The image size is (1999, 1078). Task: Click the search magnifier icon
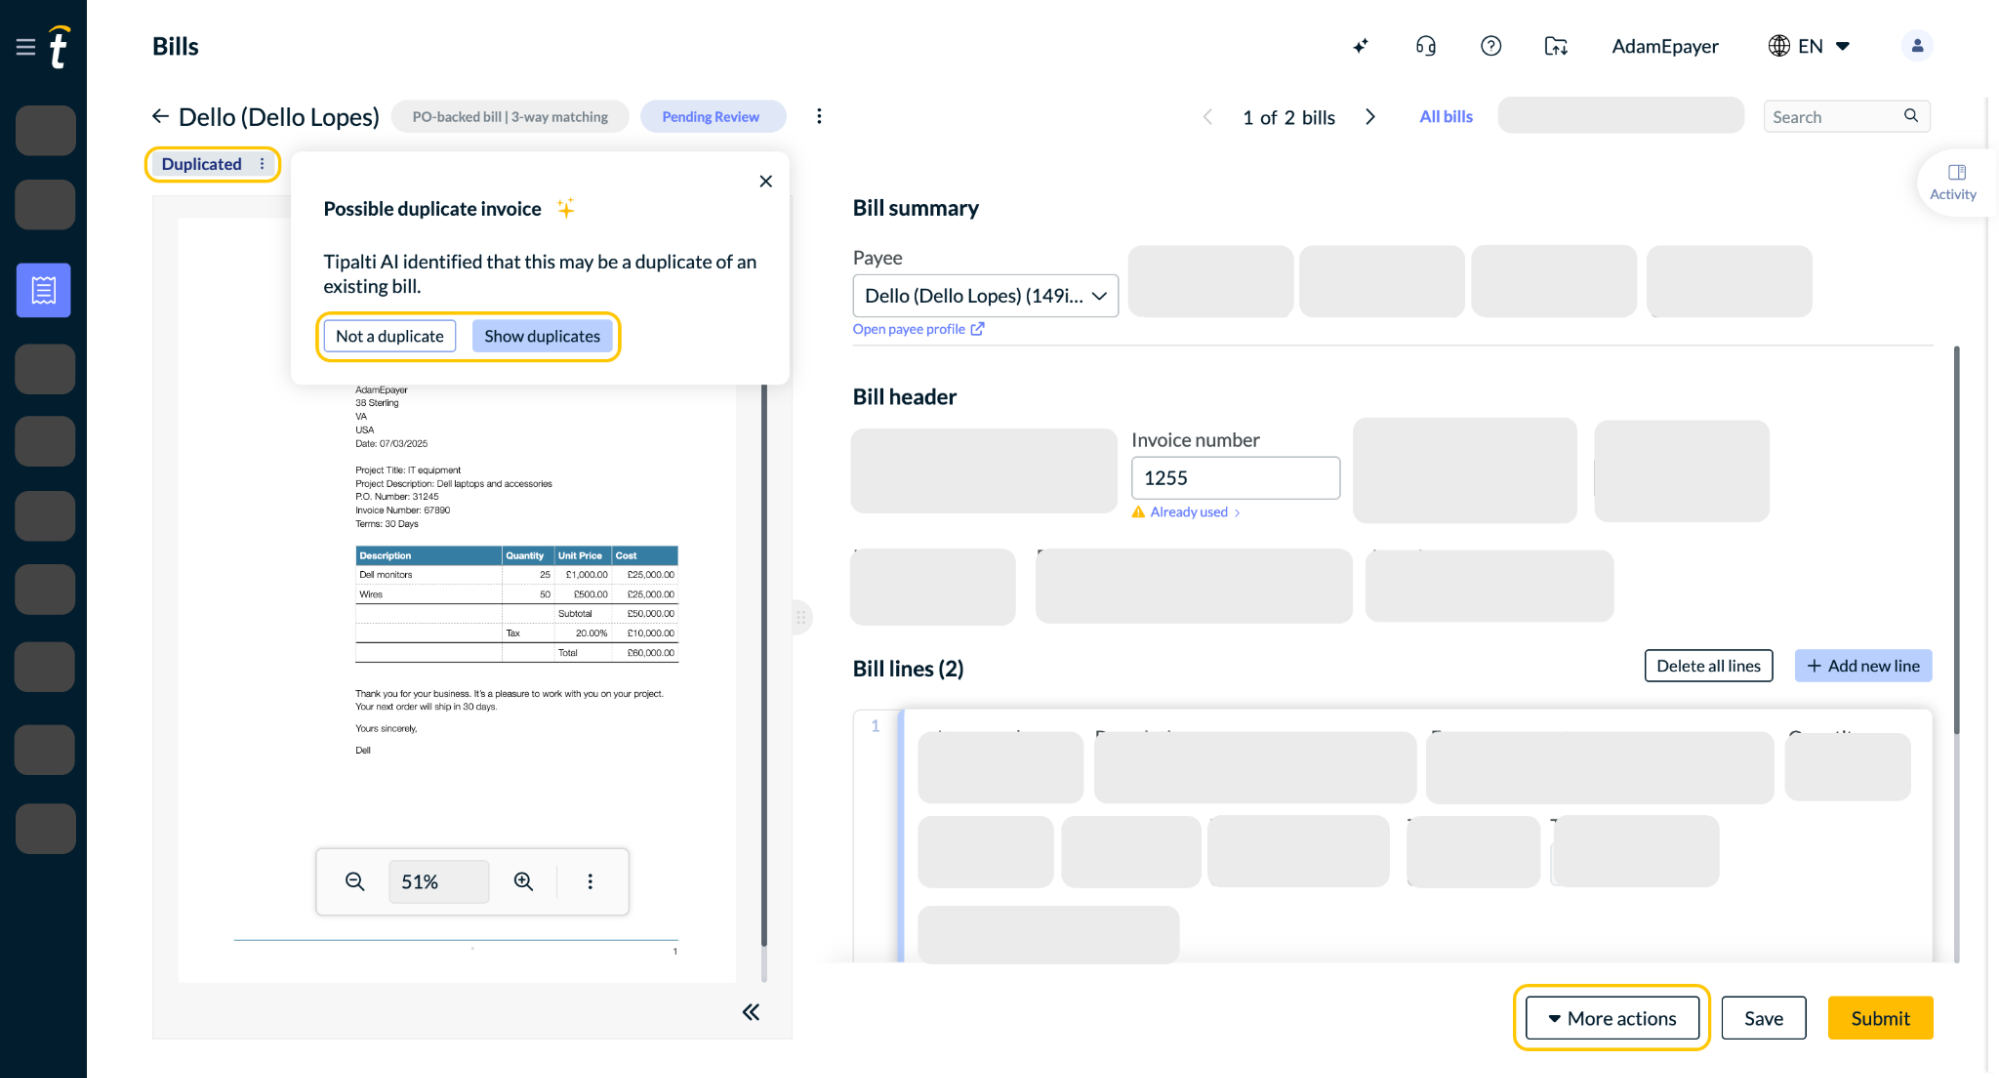pyautogui.click(x=1911, y=116)
